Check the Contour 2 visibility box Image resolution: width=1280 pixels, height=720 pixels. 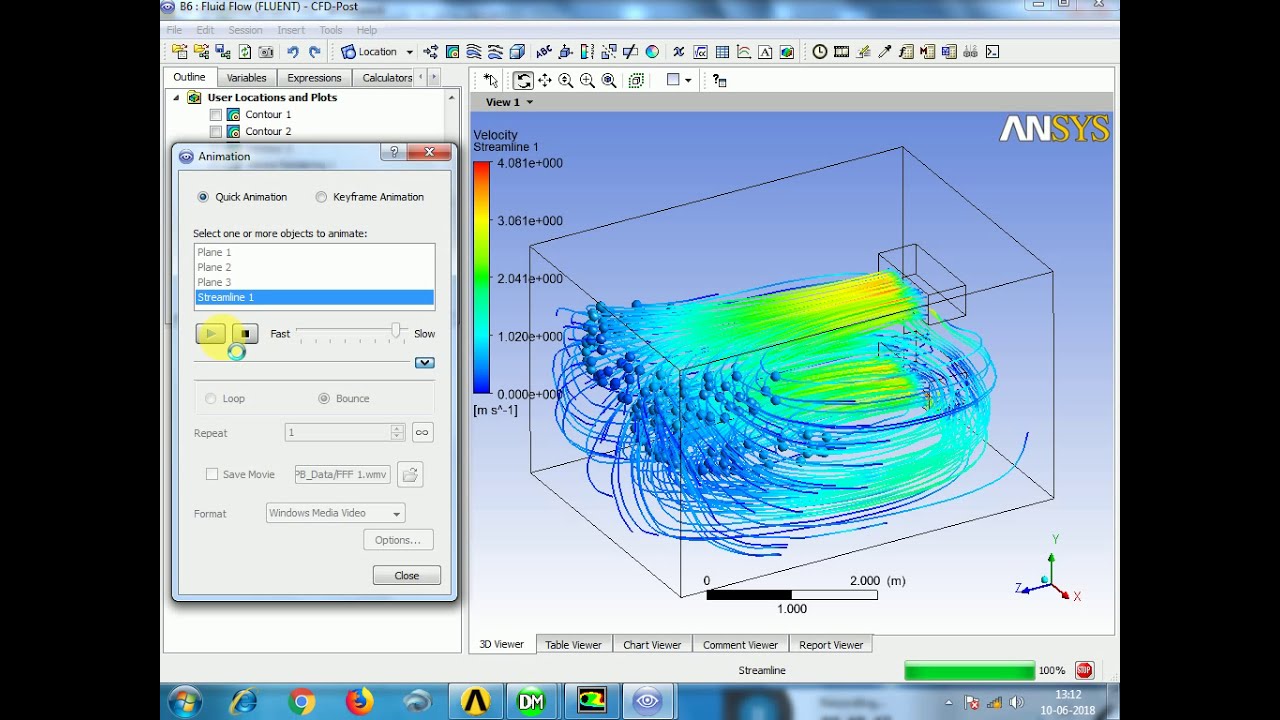pyautogui.click(x=216, y=132)
